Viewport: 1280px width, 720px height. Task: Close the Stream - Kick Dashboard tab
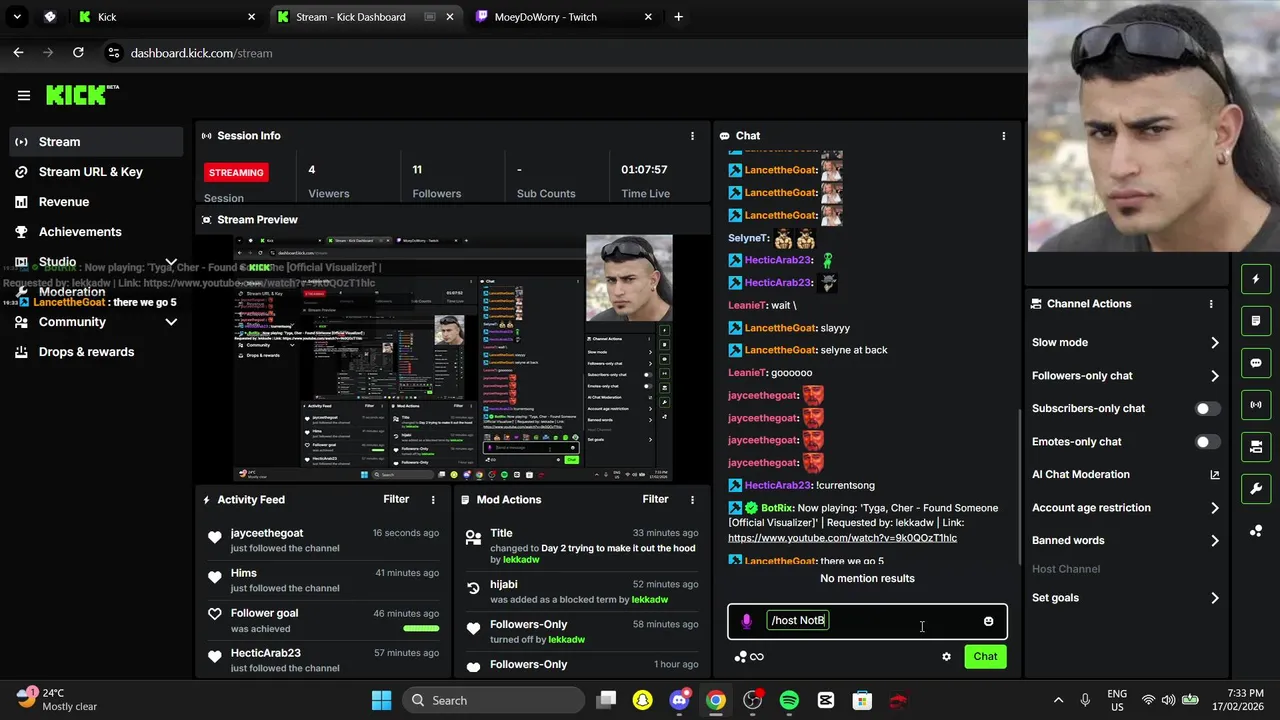tap(450, 17)
